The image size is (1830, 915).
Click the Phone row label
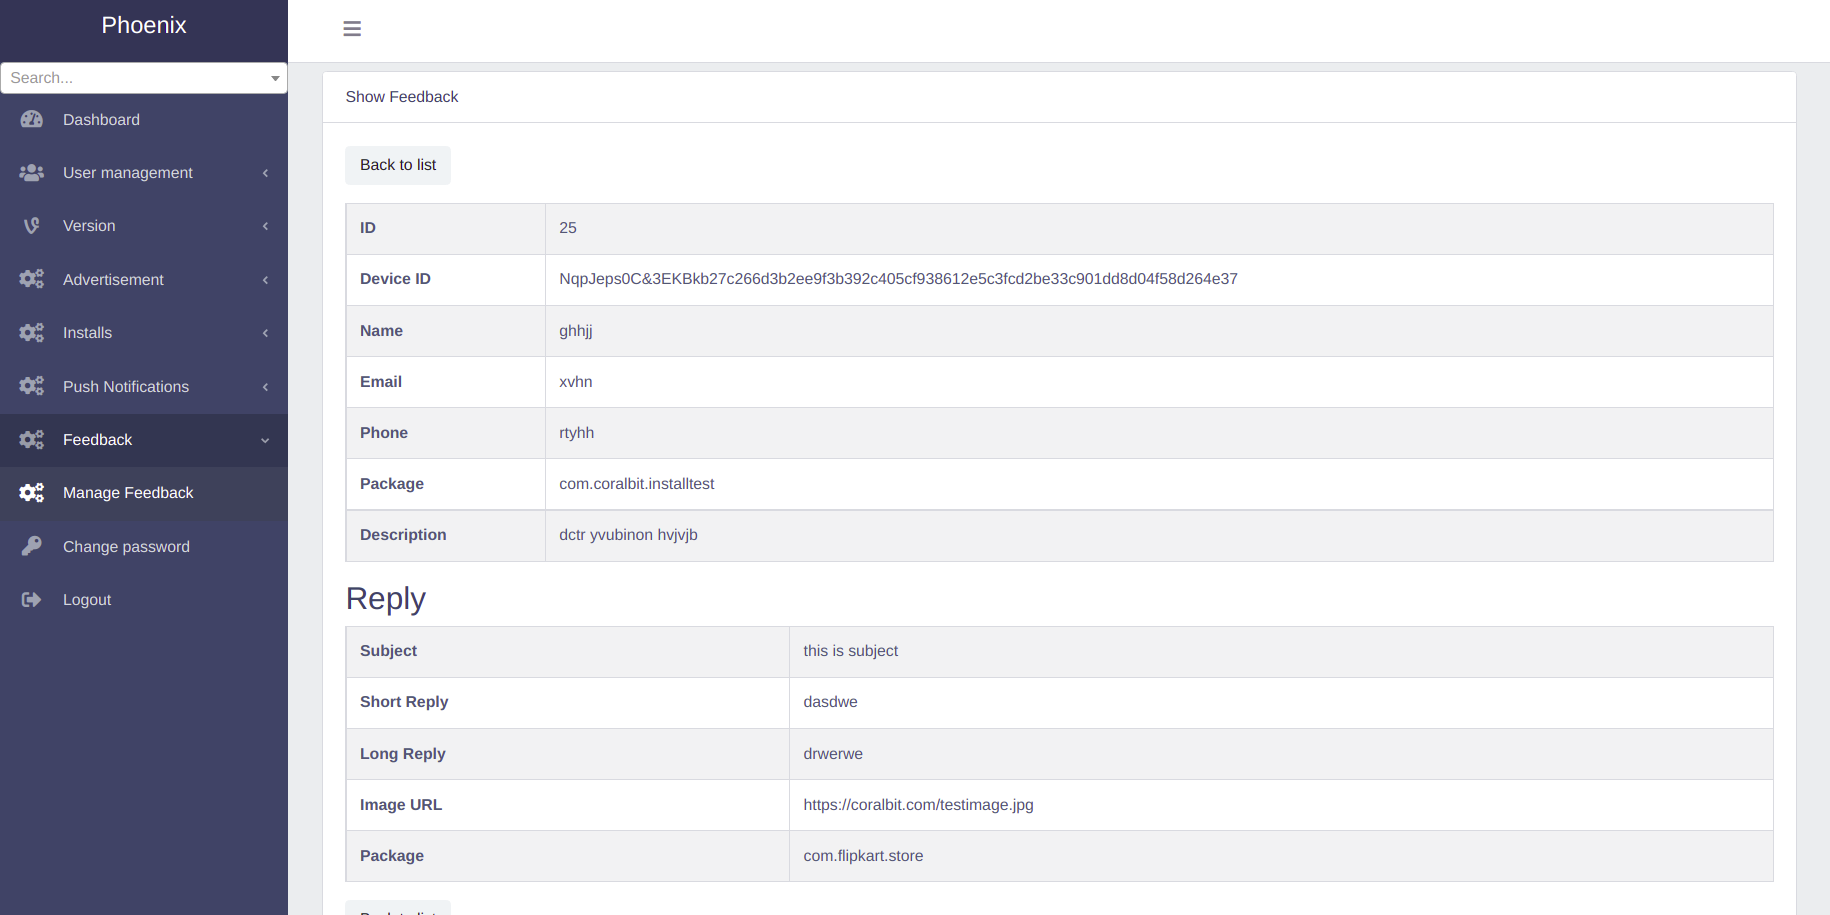384,433
